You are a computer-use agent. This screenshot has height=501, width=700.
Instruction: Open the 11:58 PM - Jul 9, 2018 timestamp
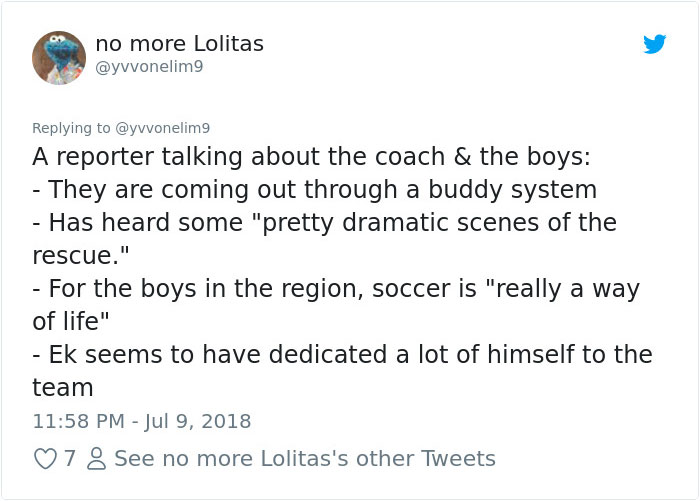click(x=141, y=421)
